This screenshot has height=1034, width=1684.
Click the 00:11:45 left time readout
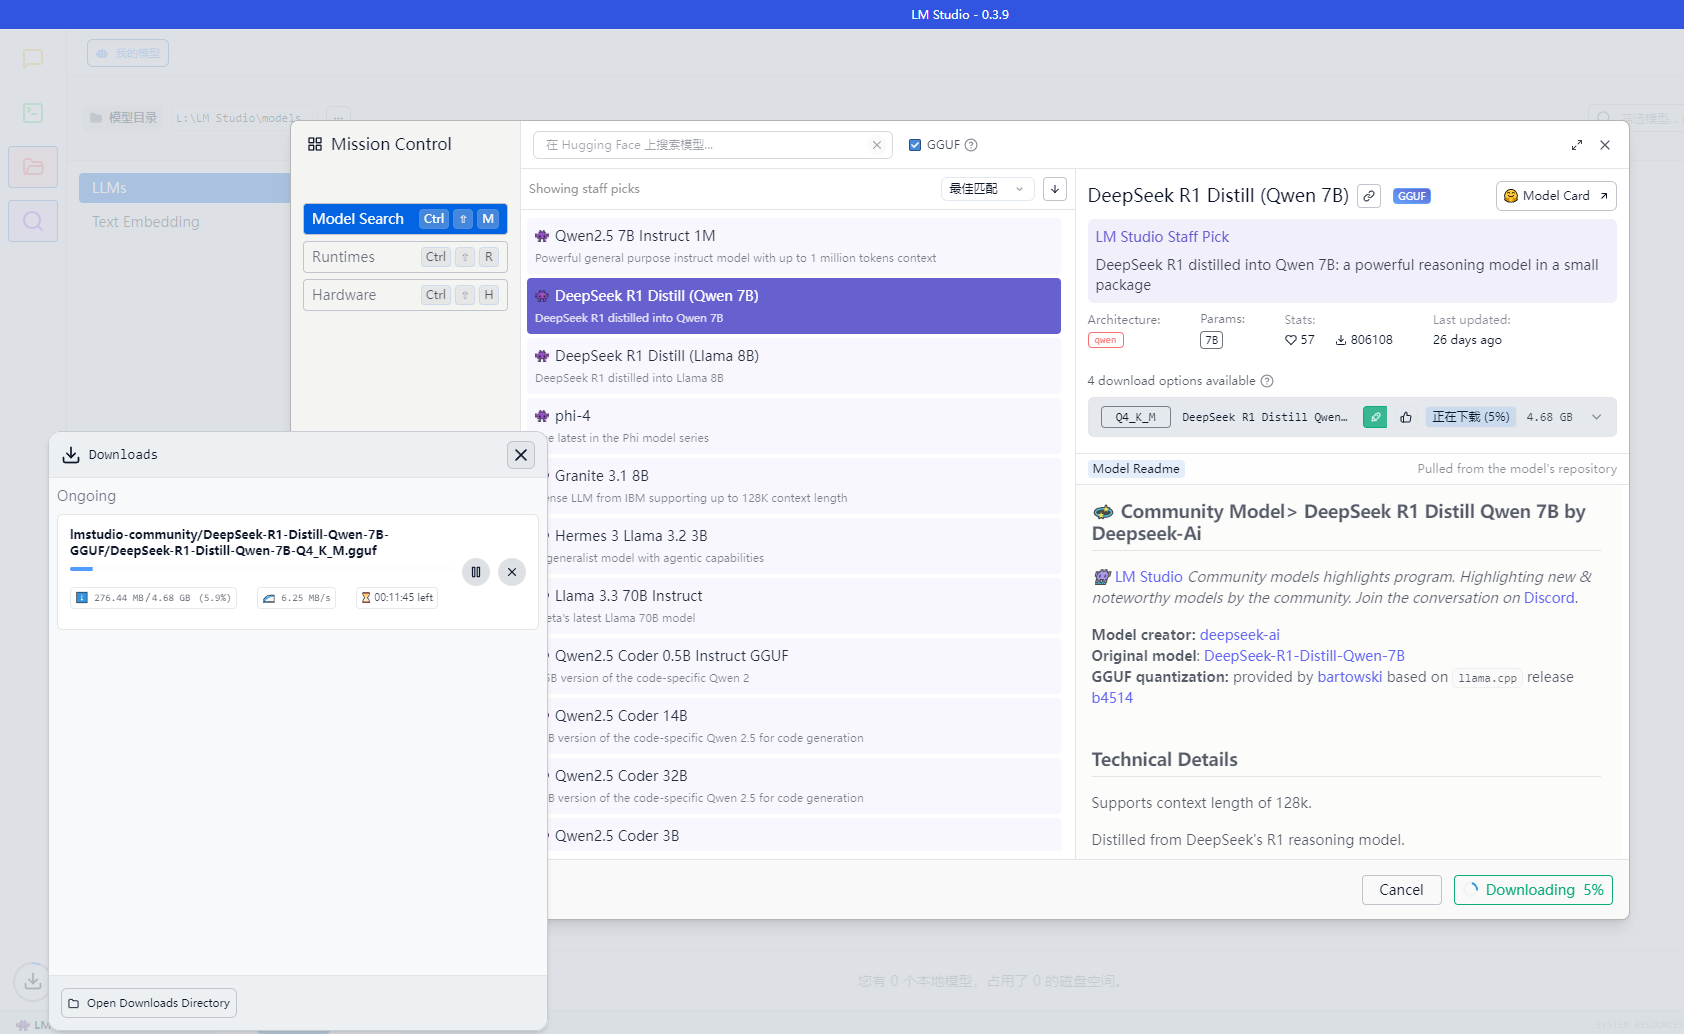pyautogui.click(x=397, y=598)
